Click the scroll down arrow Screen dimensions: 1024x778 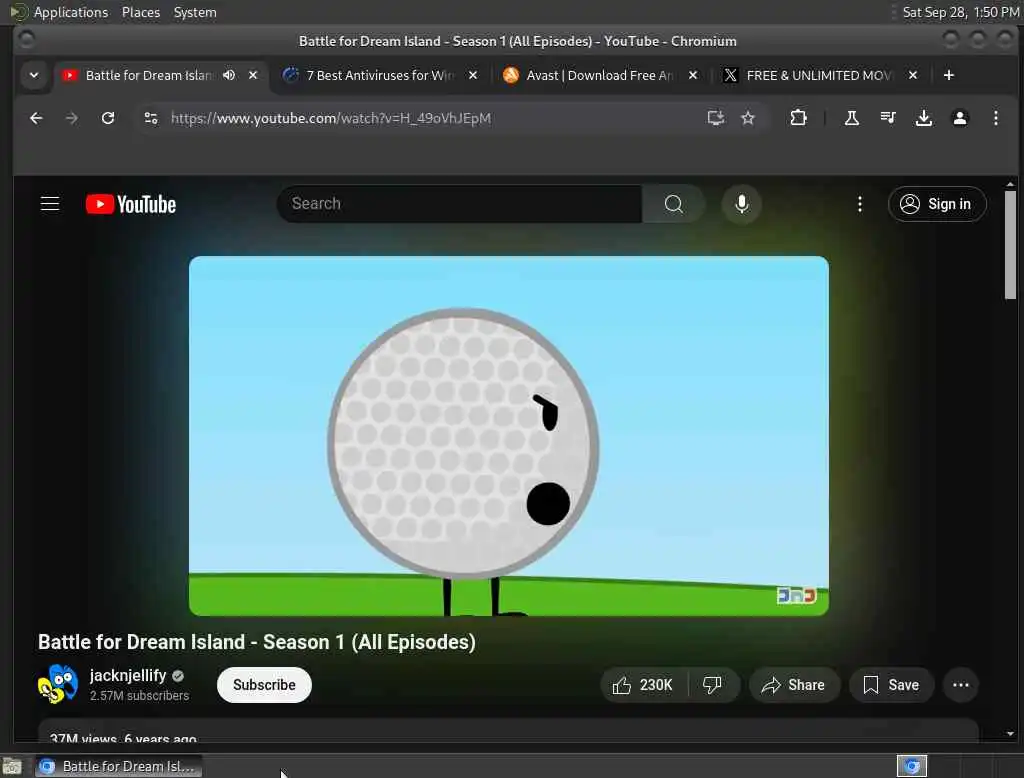1010,734
